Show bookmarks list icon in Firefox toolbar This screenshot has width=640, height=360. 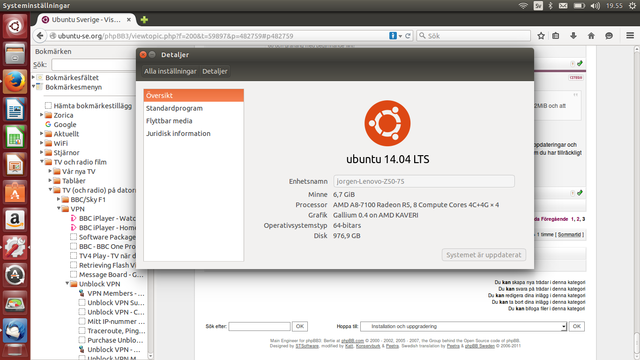556,36
